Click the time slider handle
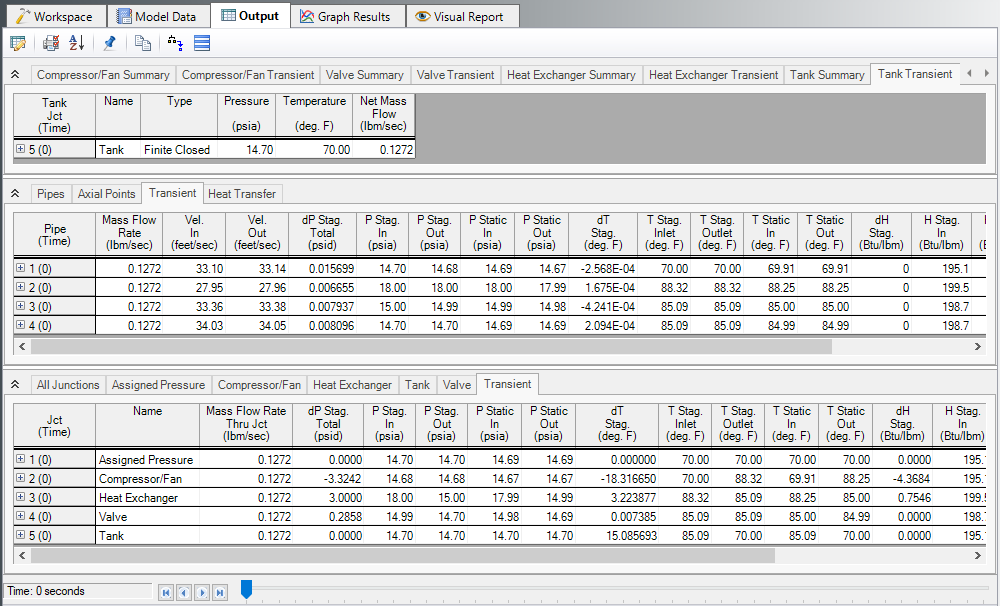Viewport: 1000px width, 606px height. pos(246,590)
